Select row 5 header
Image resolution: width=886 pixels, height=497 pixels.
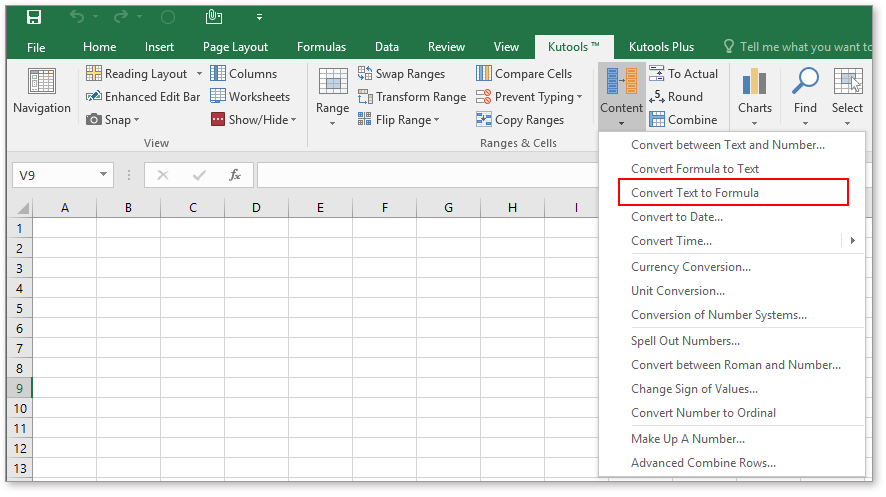pos(20,308)
